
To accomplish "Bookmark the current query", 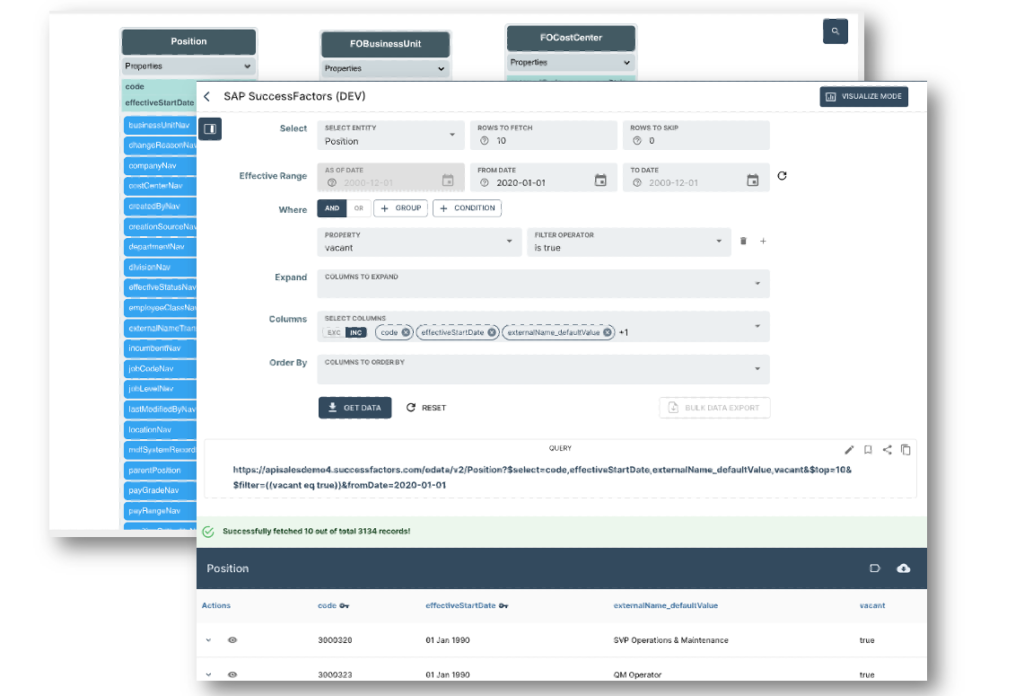I will click(868, 450).
